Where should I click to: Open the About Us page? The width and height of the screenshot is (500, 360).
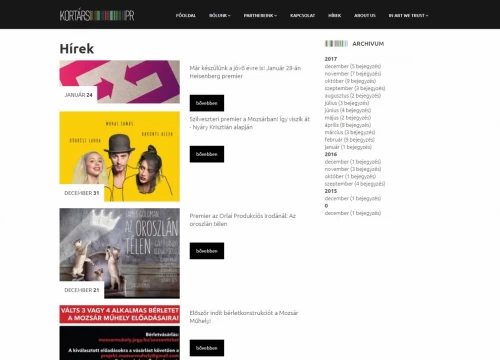pyautogui.click(x=365, y=15)
